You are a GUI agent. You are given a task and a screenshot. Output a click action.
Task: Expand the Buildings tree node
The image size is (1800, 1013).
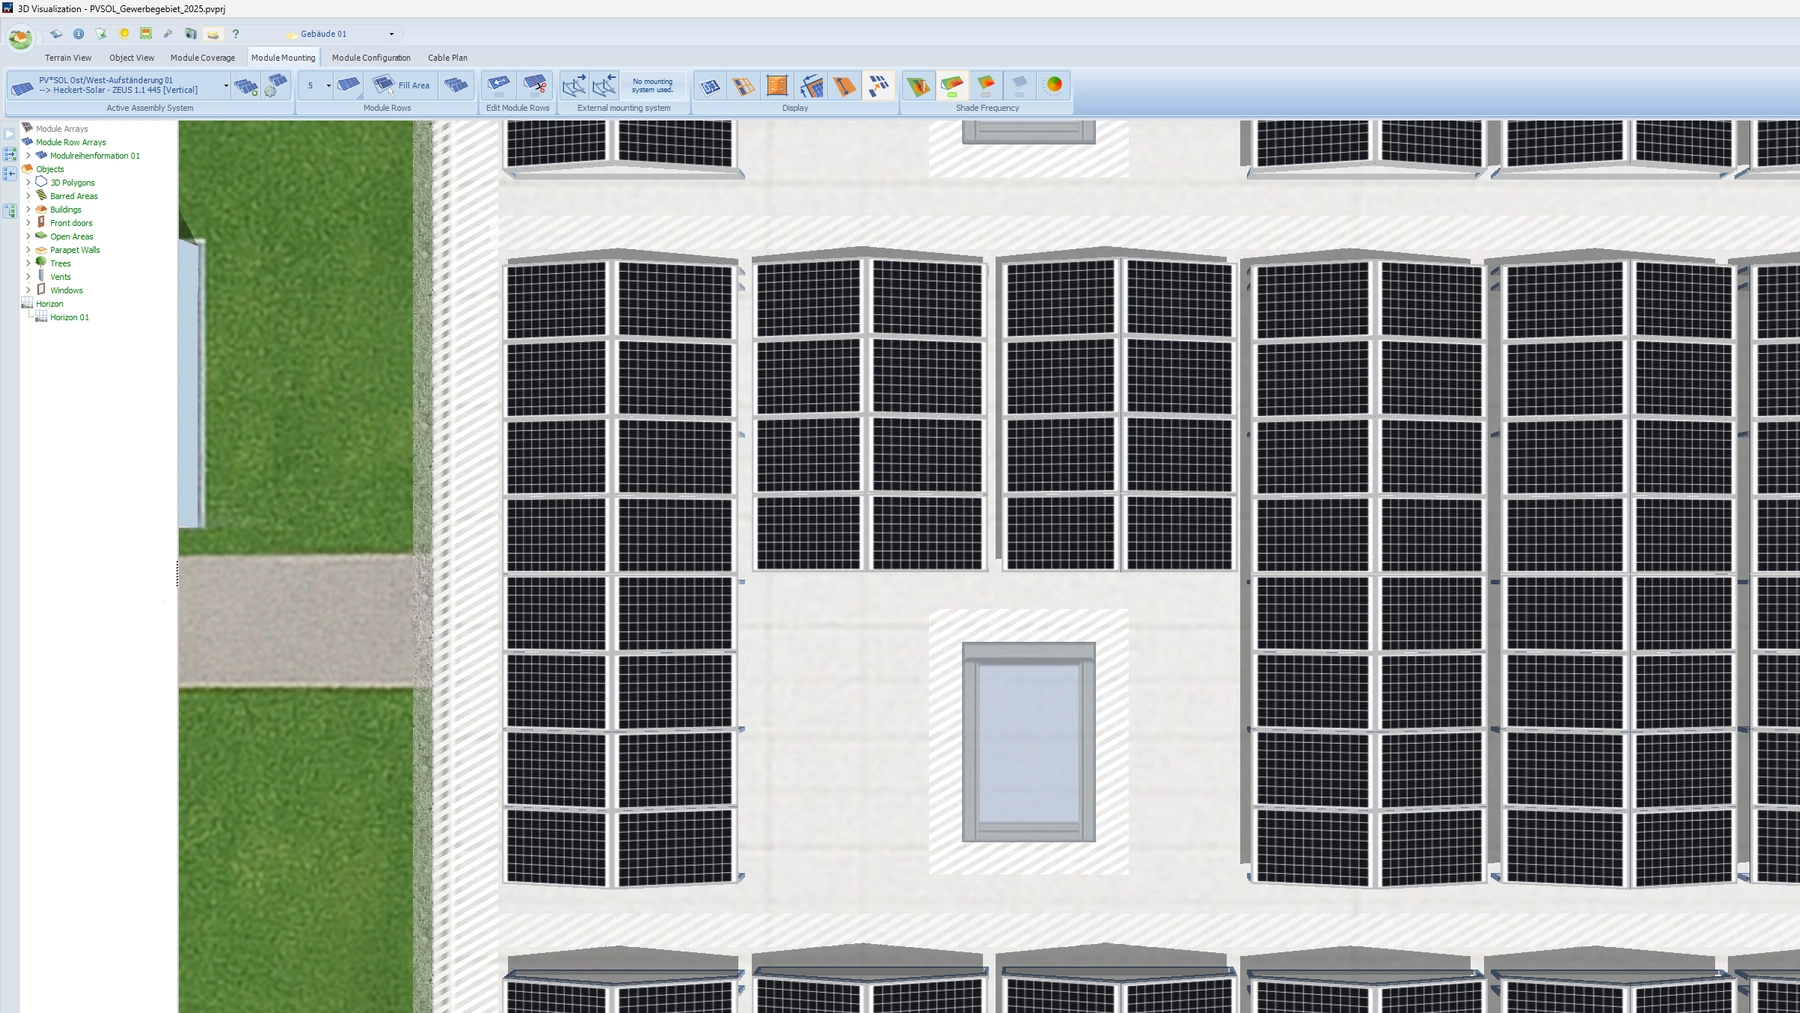click(28, 210)
